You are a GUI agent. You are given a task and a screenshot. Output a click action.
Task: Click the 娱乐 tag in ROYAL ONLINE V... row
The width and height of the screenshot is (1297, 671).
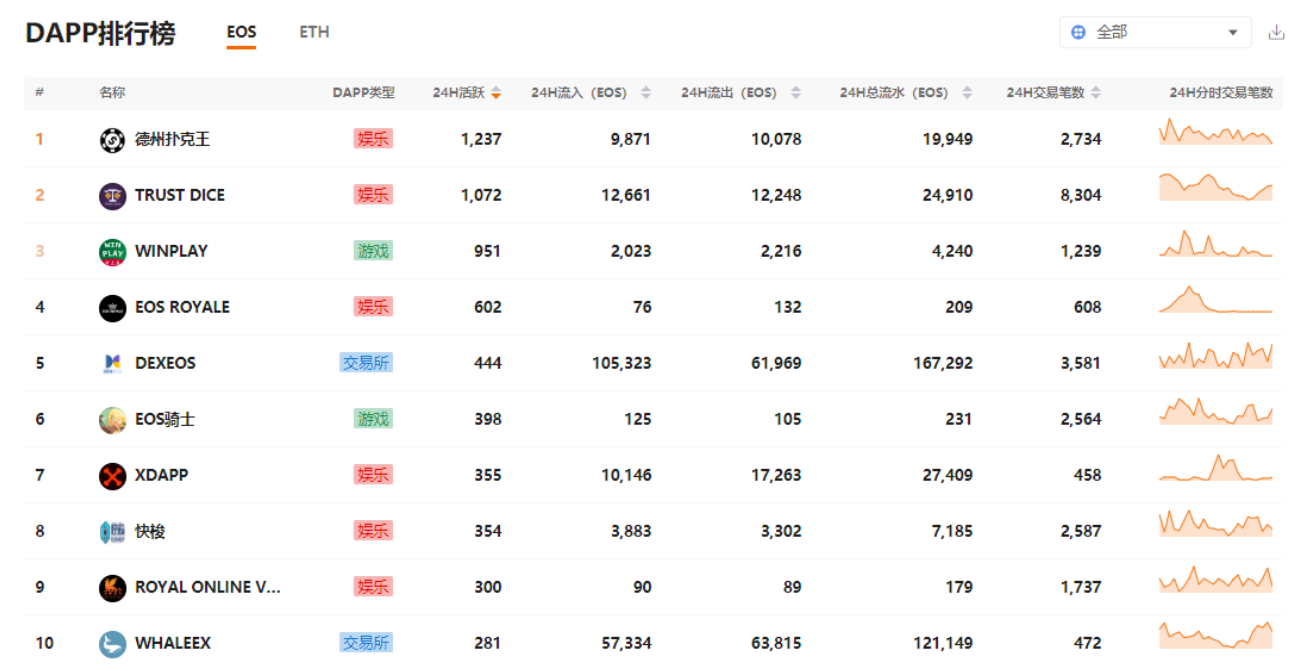(373, 588)
